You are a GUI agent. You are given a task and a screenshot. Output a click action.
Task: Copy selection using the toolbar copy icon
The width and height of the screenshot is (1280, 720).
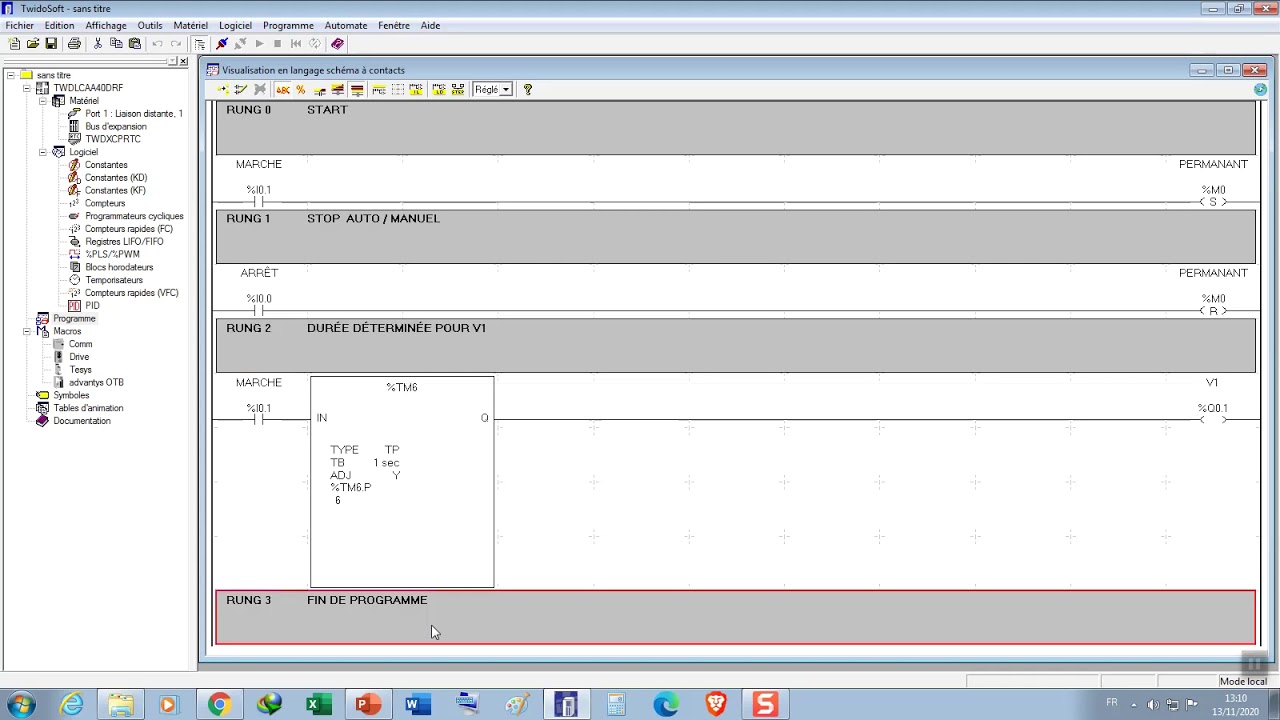116,44
